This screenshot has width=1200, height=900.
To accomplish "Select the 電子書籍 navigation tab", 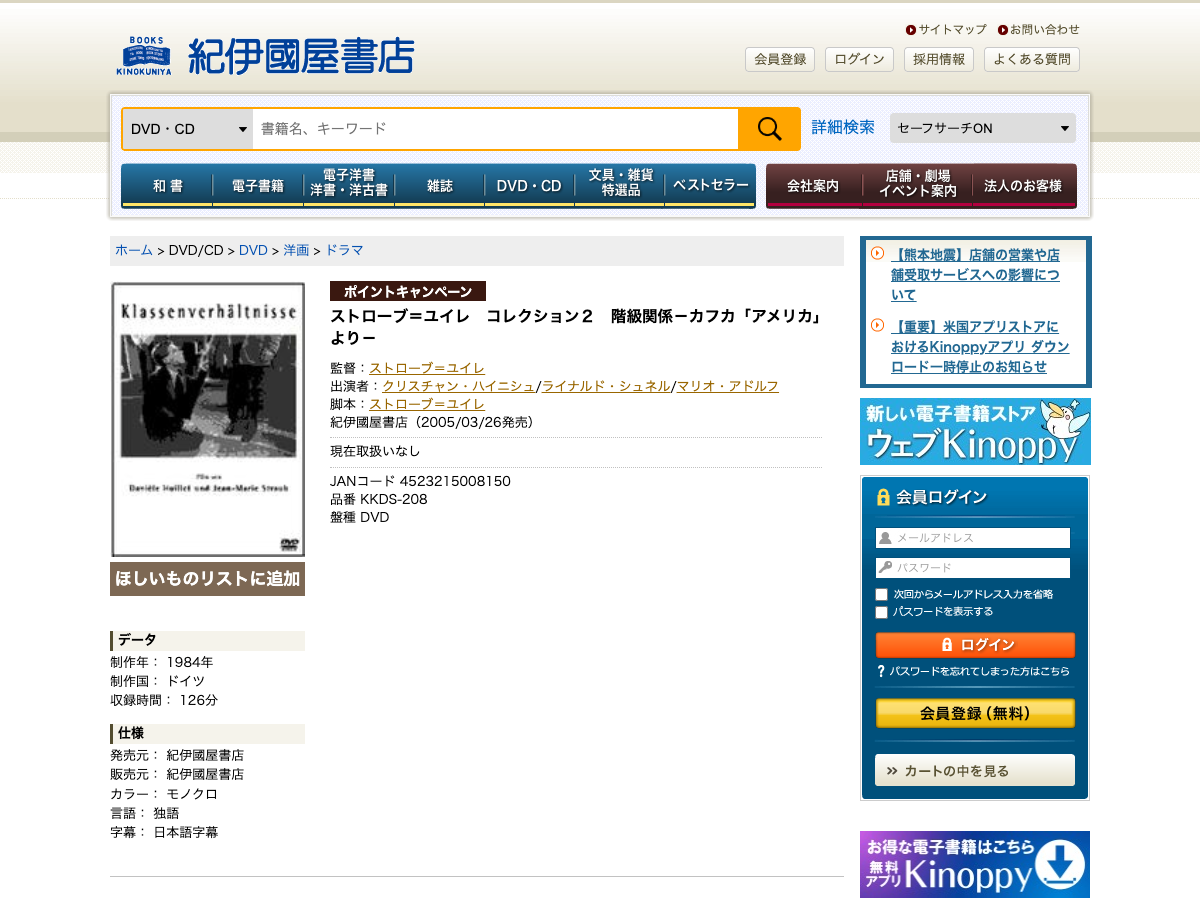I will [258, 186].
